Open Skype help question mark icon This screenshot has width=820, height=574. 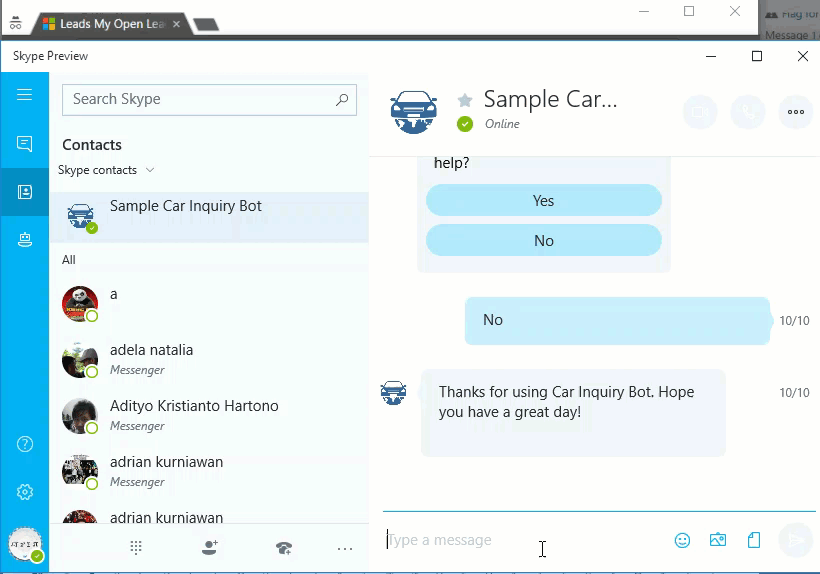pyautogui.click(x=25, y=444)
